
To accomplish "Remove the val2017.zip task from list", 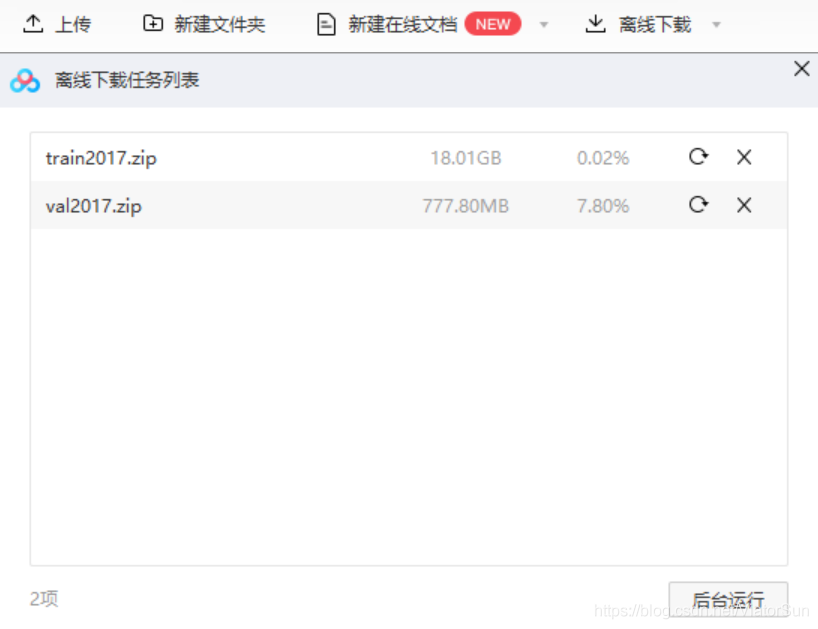I will pos(744,205).
